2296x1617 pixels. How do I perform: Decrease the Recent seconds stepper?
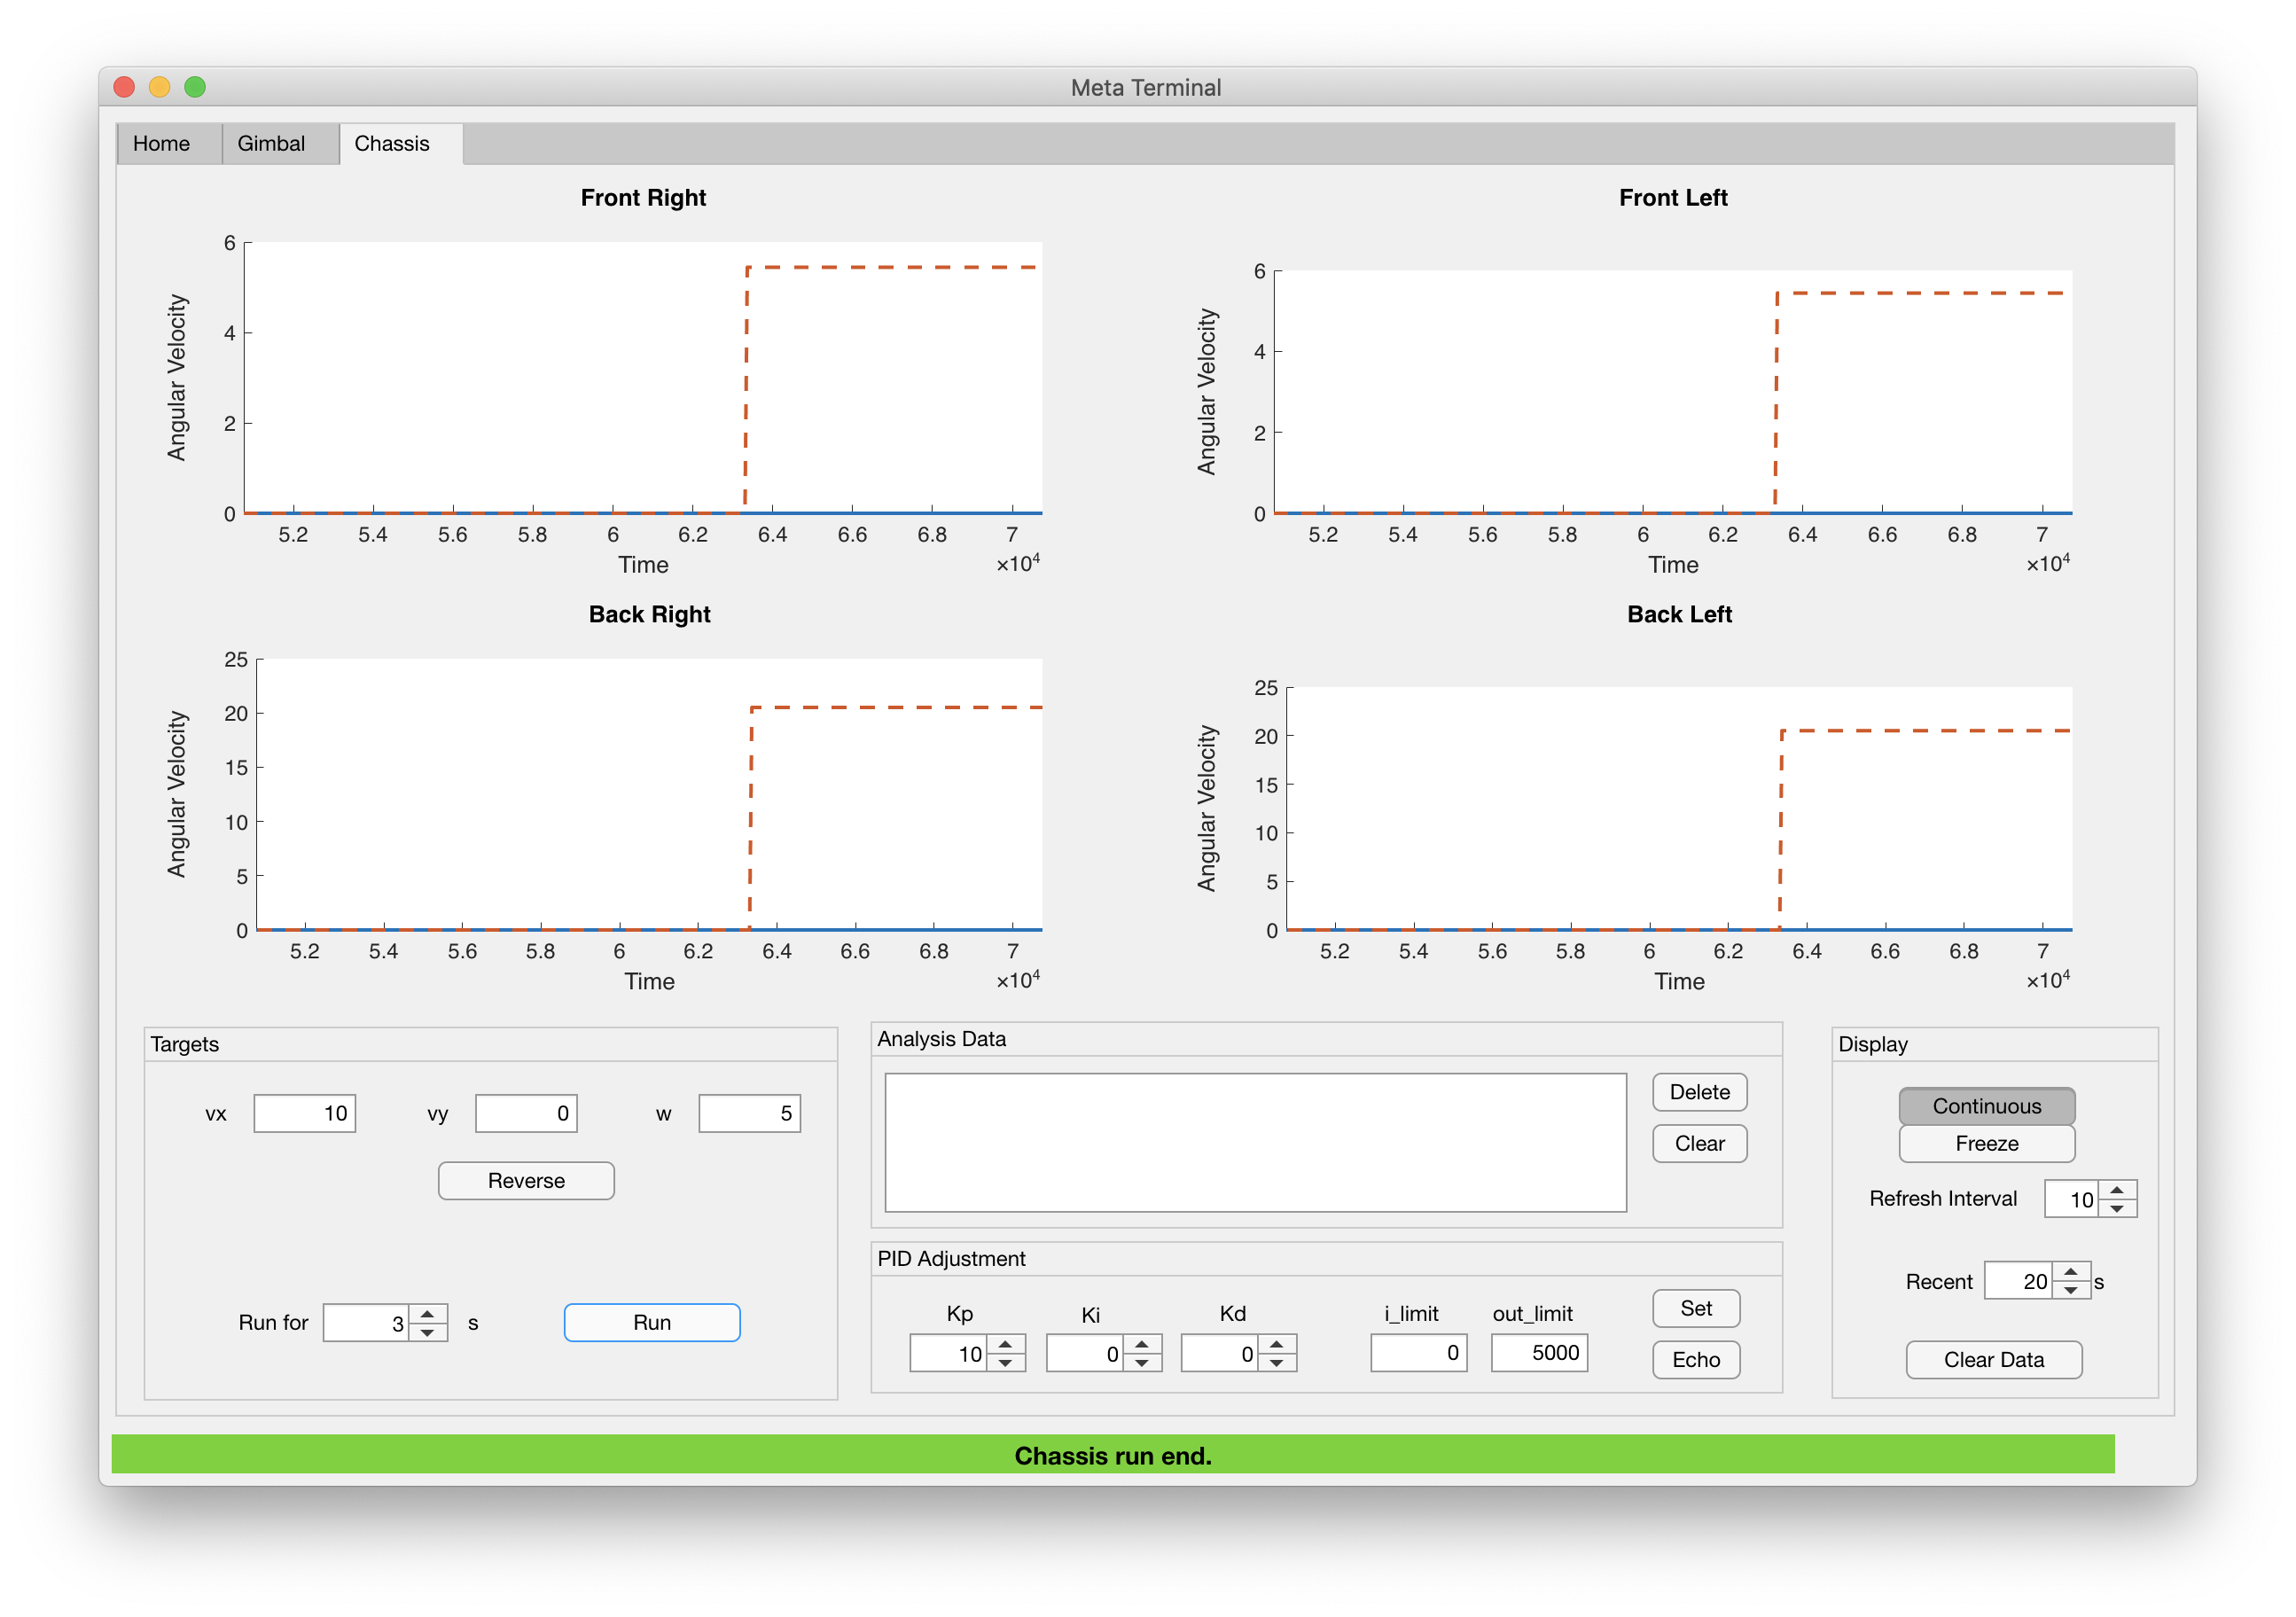coord(2071,1290)
